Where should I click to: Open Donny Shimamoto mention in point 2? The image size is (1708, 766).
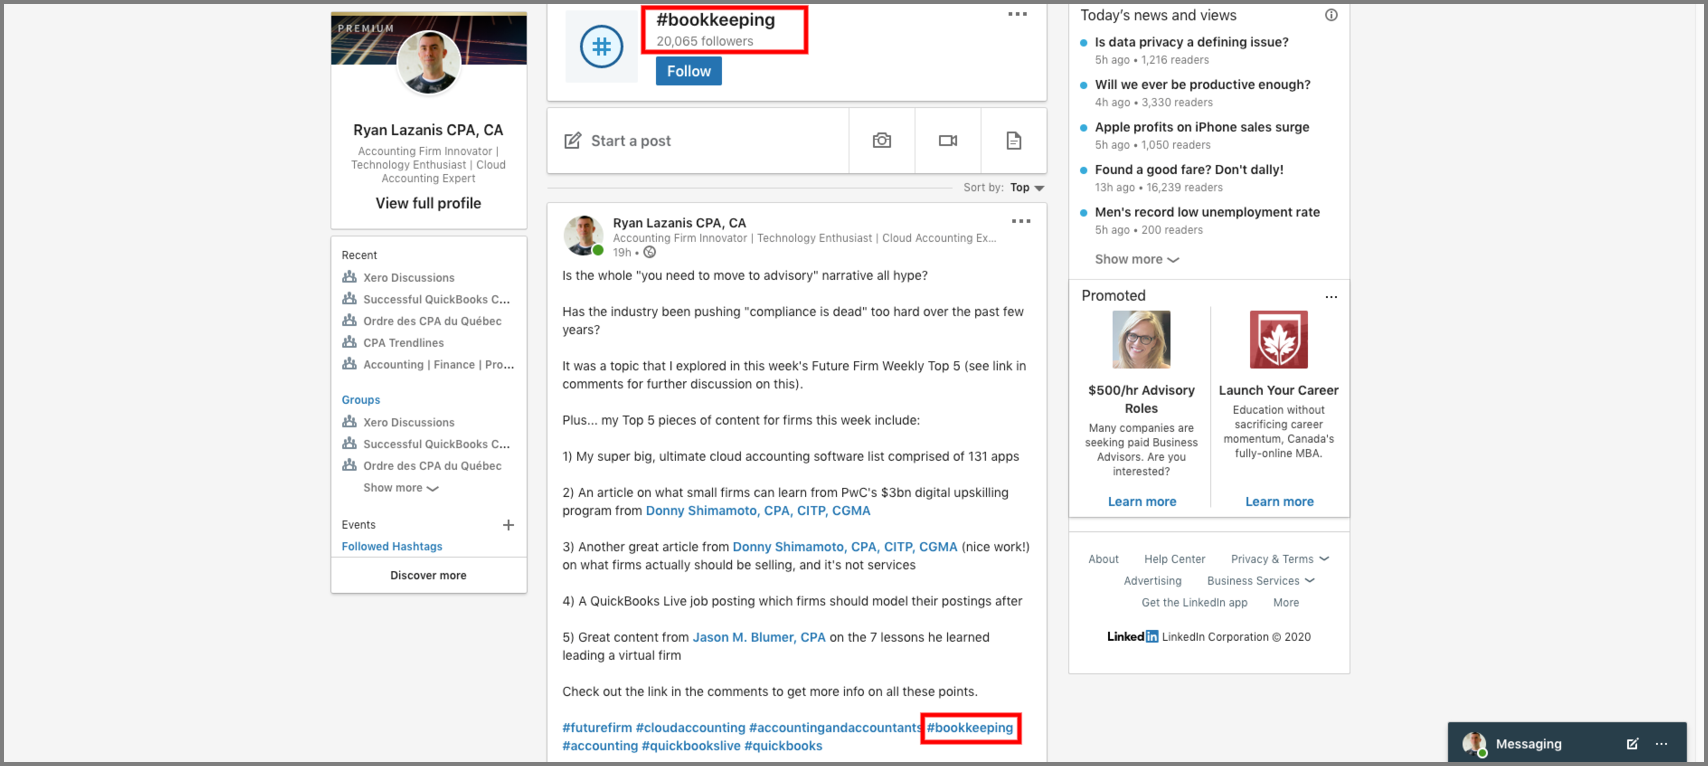[758, 511]
